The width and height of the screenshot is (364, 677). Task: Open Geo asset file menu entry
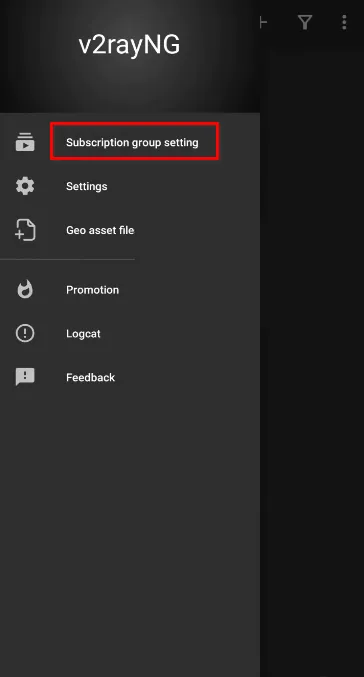[130, 230]
